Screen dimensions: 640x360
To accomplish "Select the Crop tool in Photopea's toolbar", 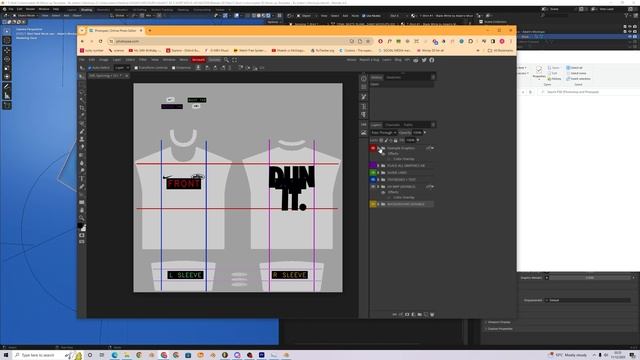I will tap(82, 108).
